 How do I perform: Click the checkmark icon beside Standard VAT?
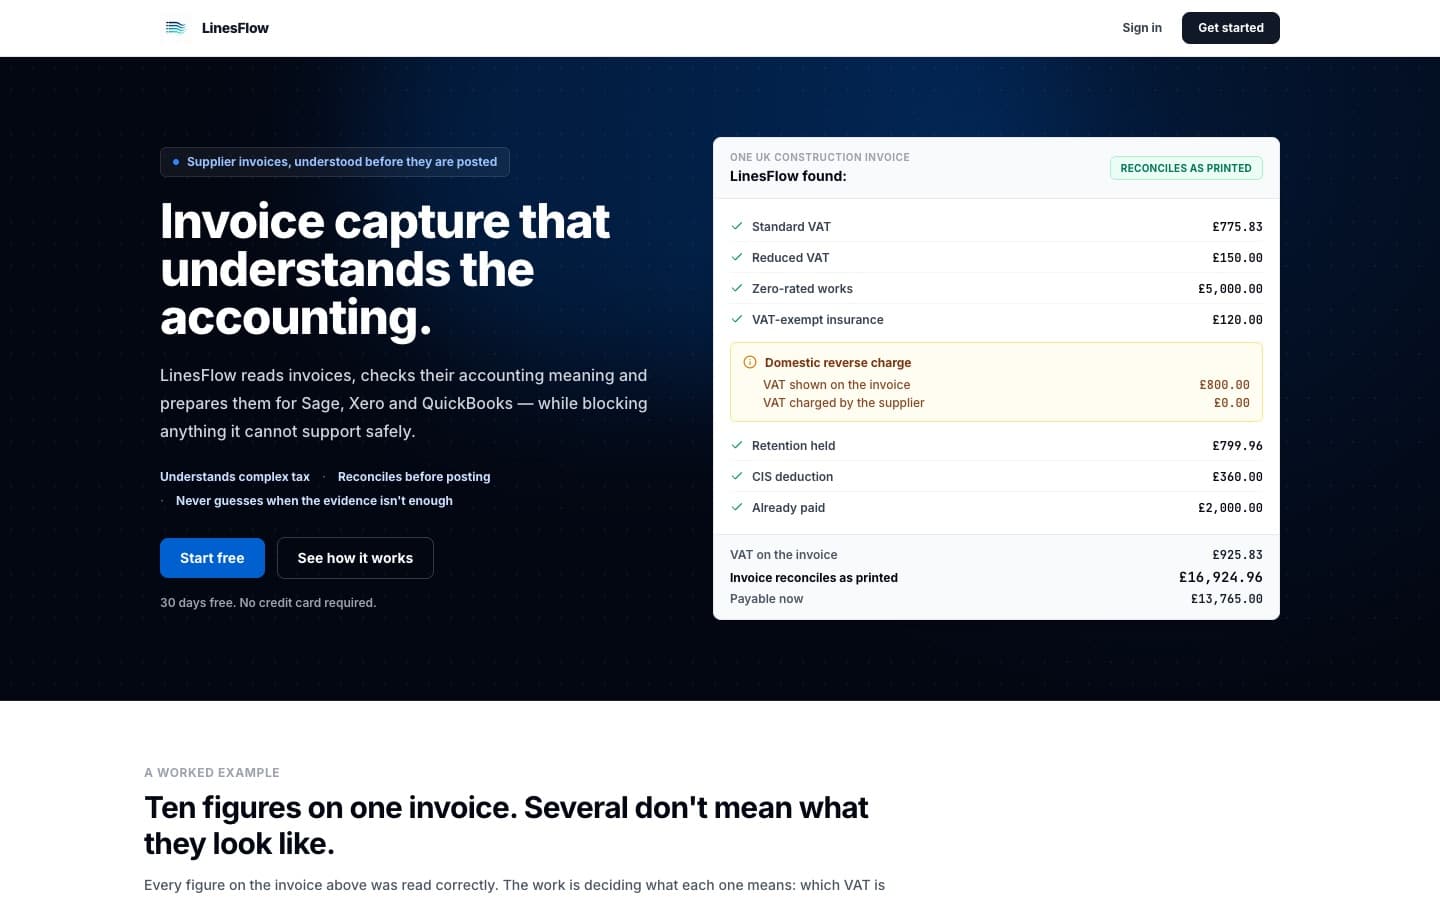point(737,226)
